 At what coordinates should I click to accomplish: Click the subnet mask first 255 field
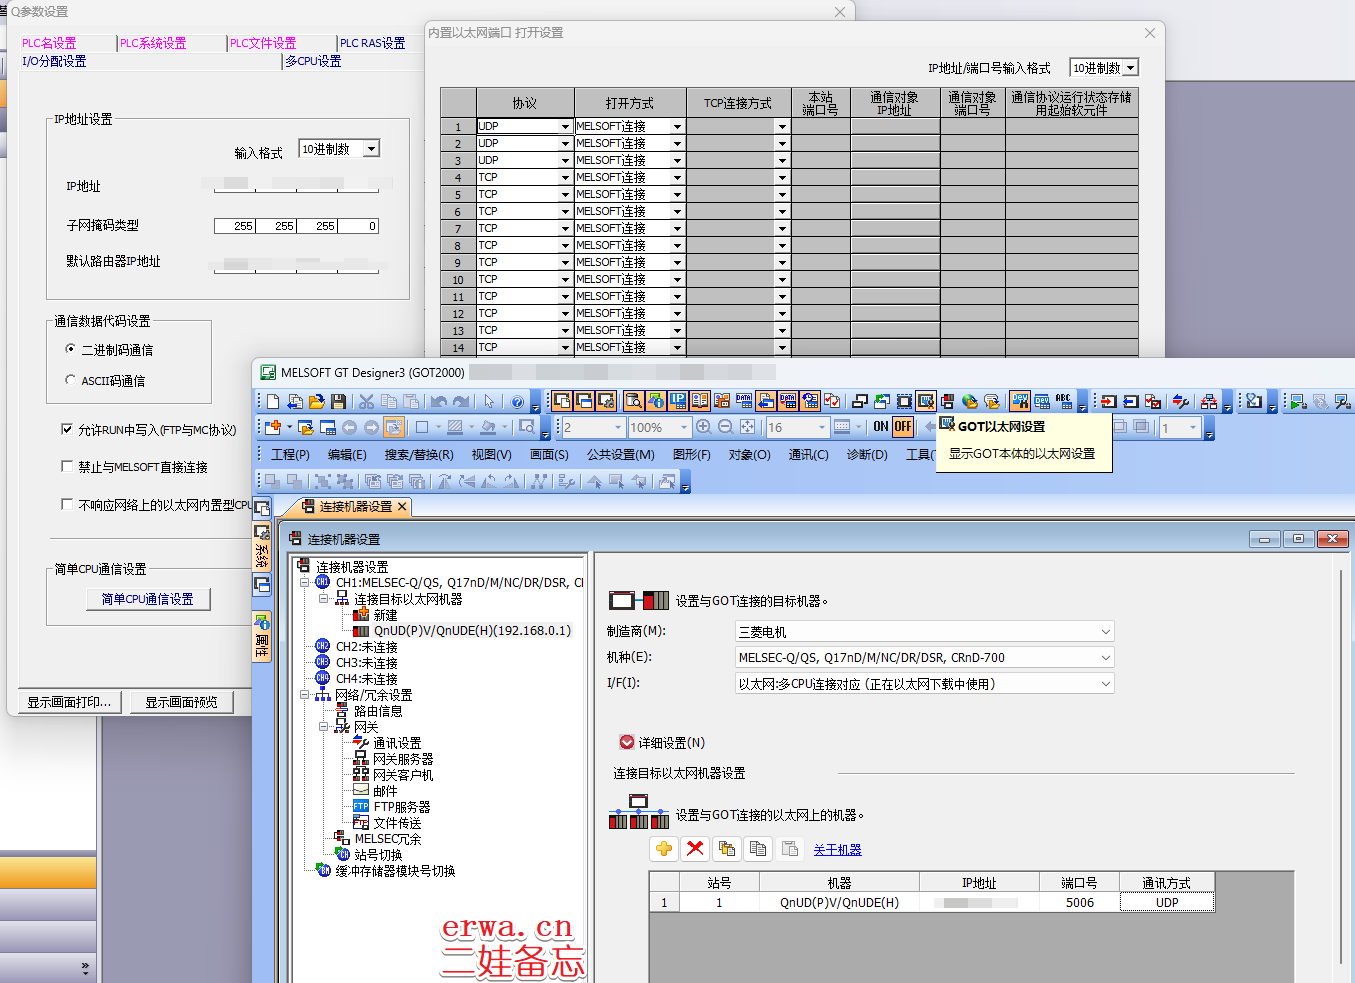click(x=235, y=226)
